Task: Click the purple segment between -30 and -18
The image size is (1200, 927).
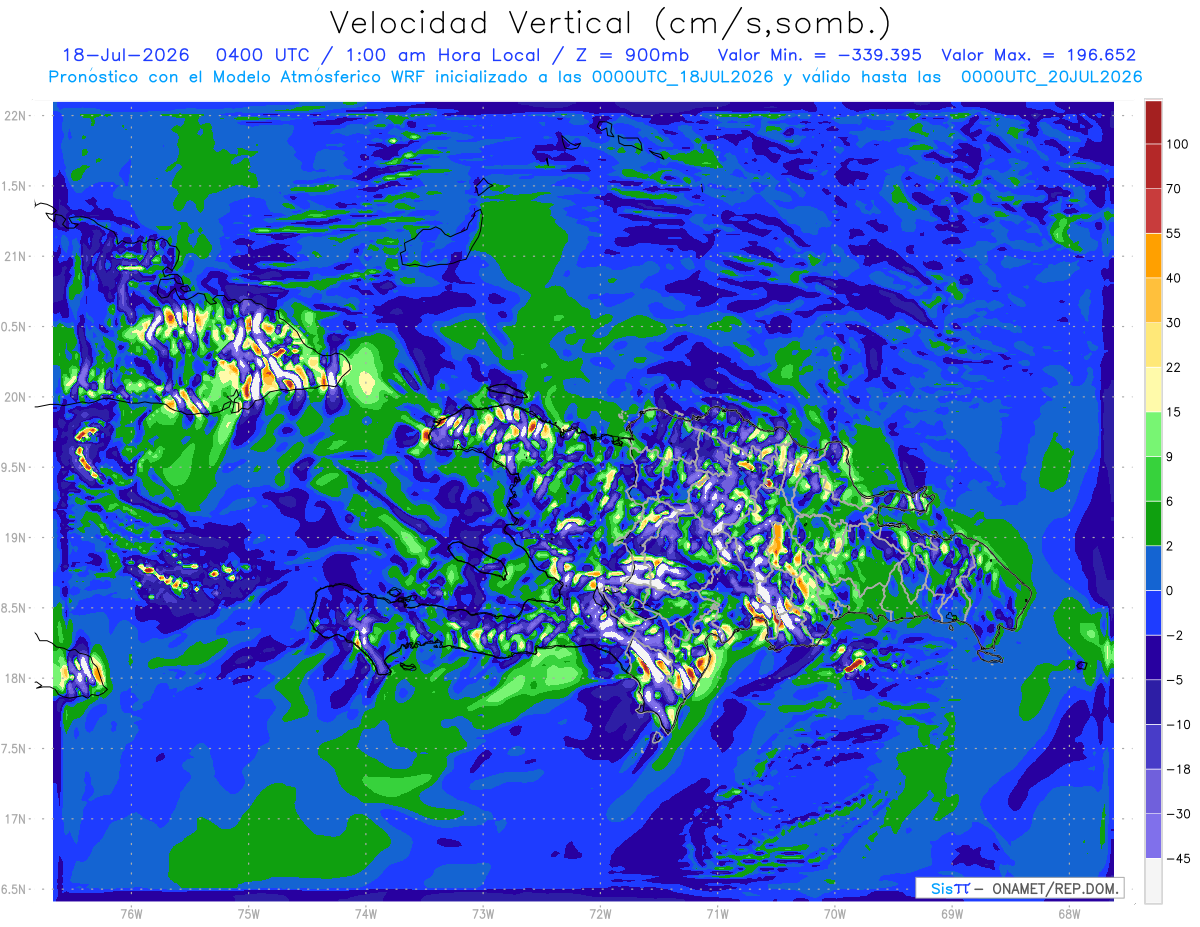Action: (1153, 791)
